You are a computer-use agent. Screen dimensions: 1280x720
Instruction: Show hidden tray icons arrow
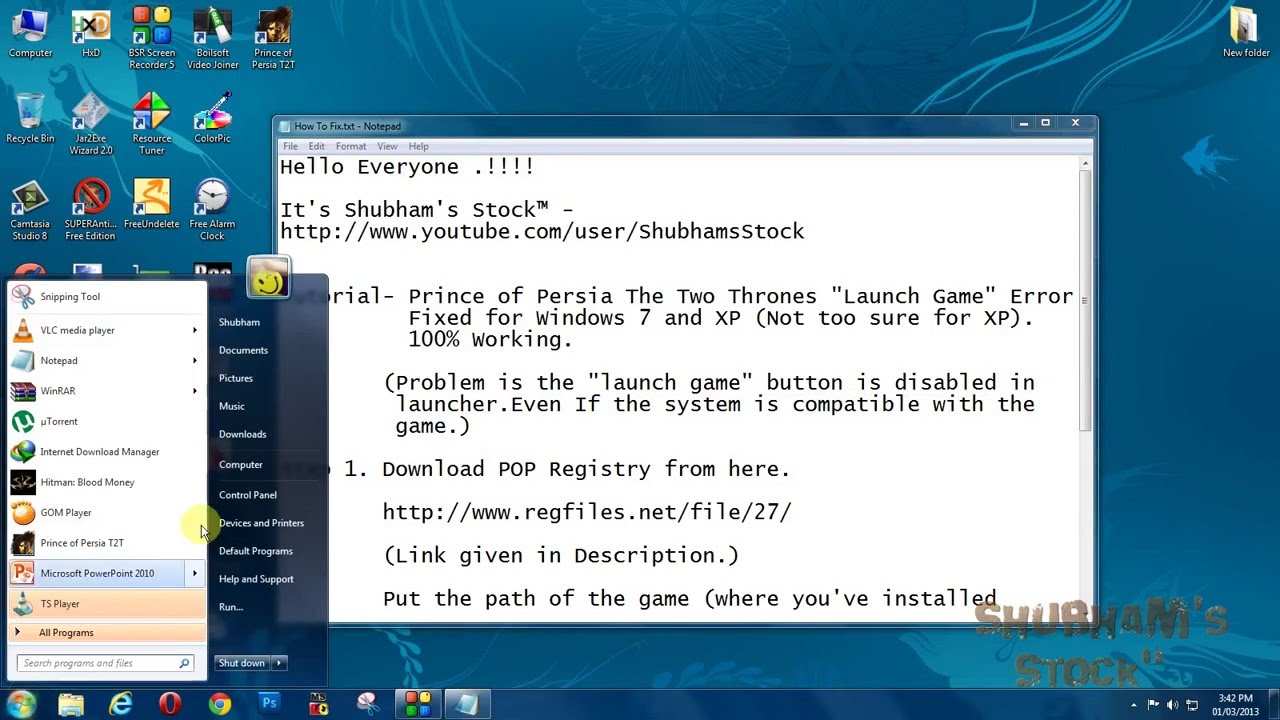(1135, 705)
